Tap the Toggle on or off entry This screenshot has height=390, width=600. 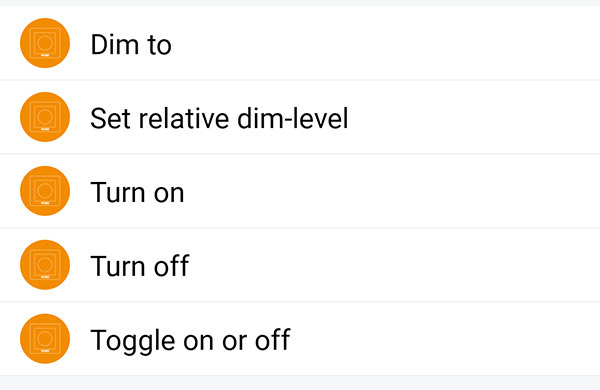(x=300, y=338)
